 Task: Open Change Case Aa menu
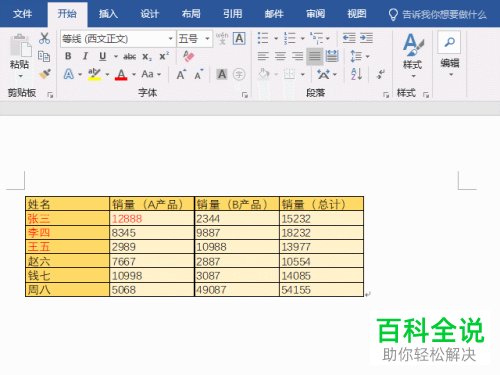click(151, 74)
